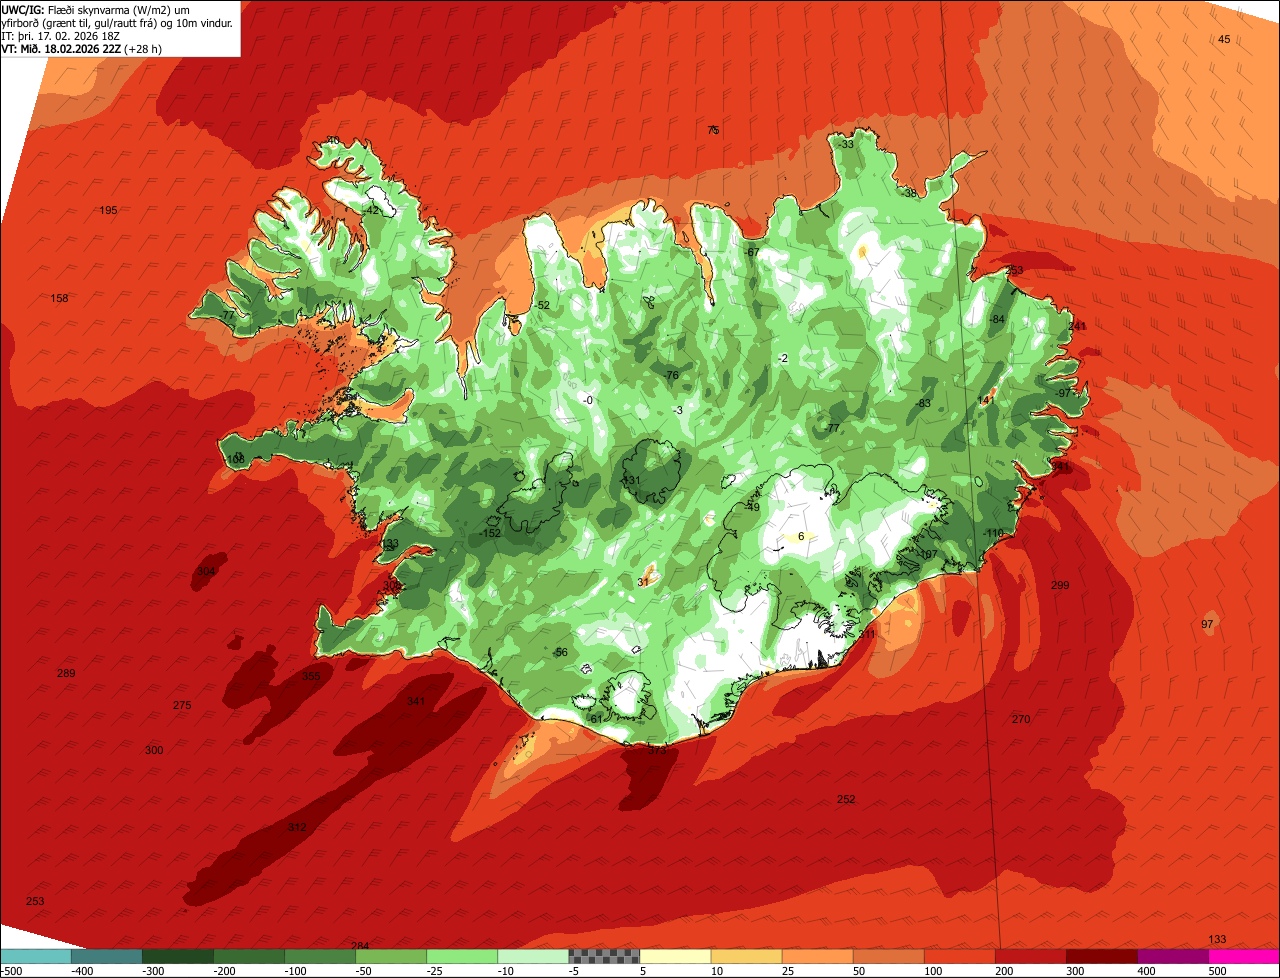This screenshot has width=1280, height=978.
Task: Pick the pale green -10 to -5 legend swatch
Action: (x=533, y=956)
